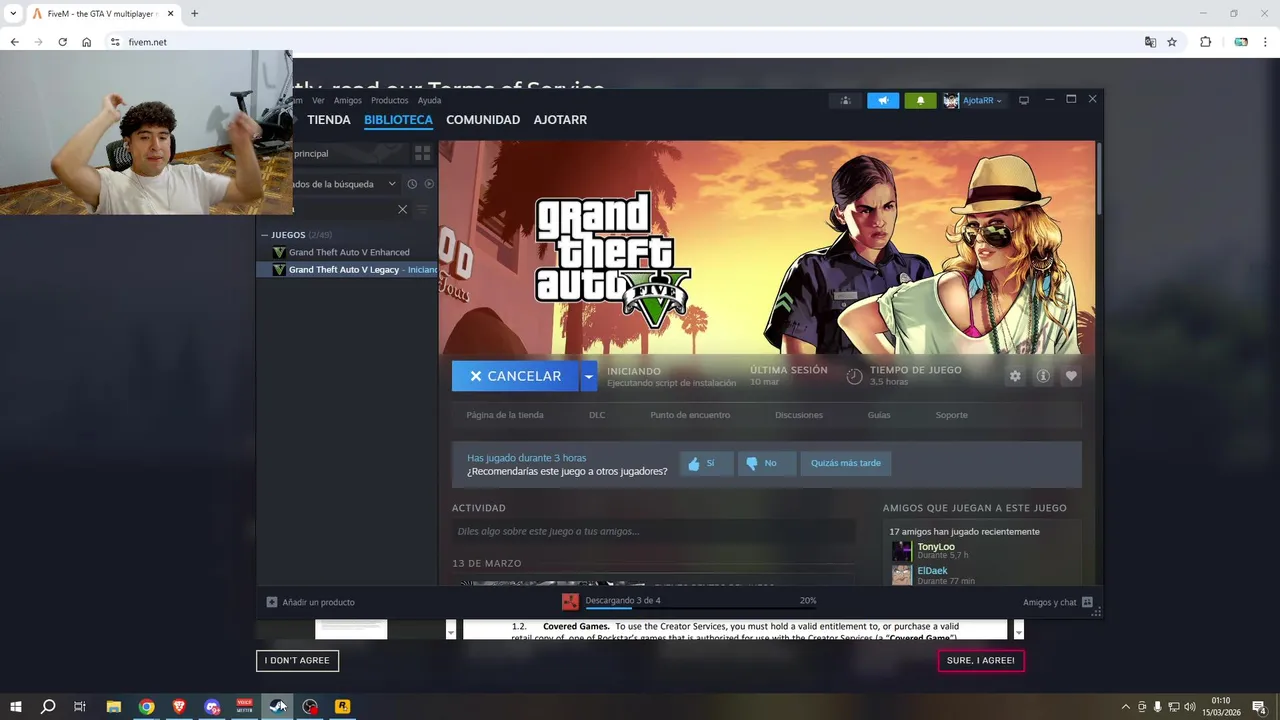This screenshot has height=720, width=1280.
Task: Bookmark fivem.net with the star icon
Action: pyautogui.click(x=1172, y=42)
